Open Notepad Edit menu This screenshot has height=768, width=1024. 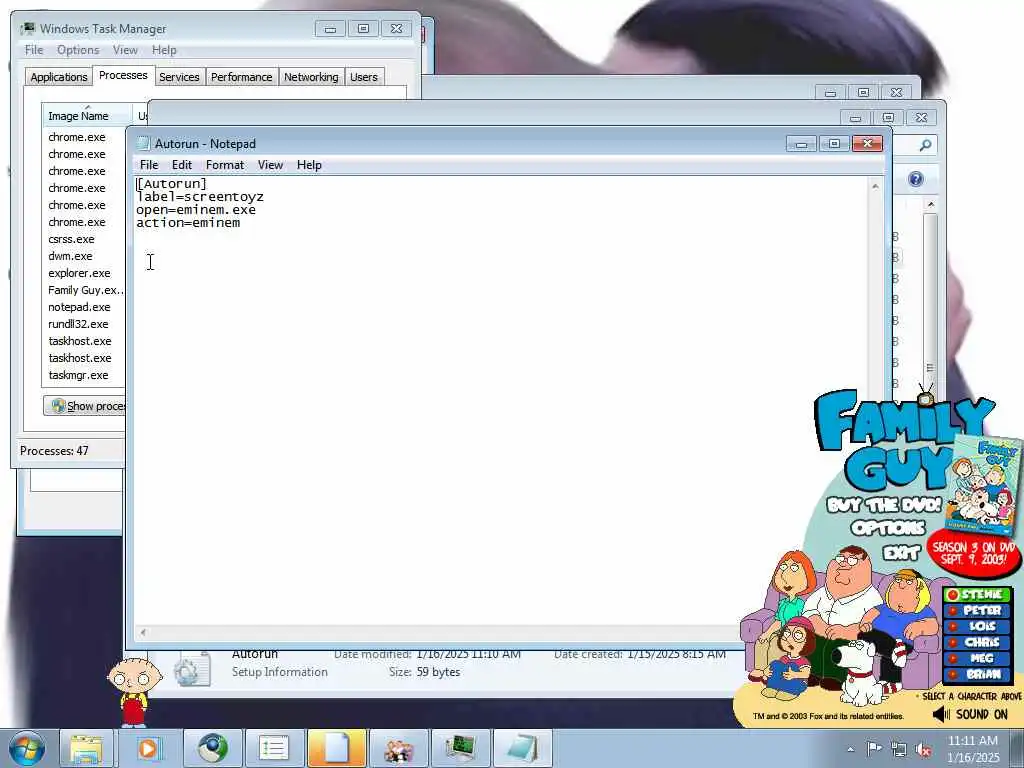tap(182, 165)
